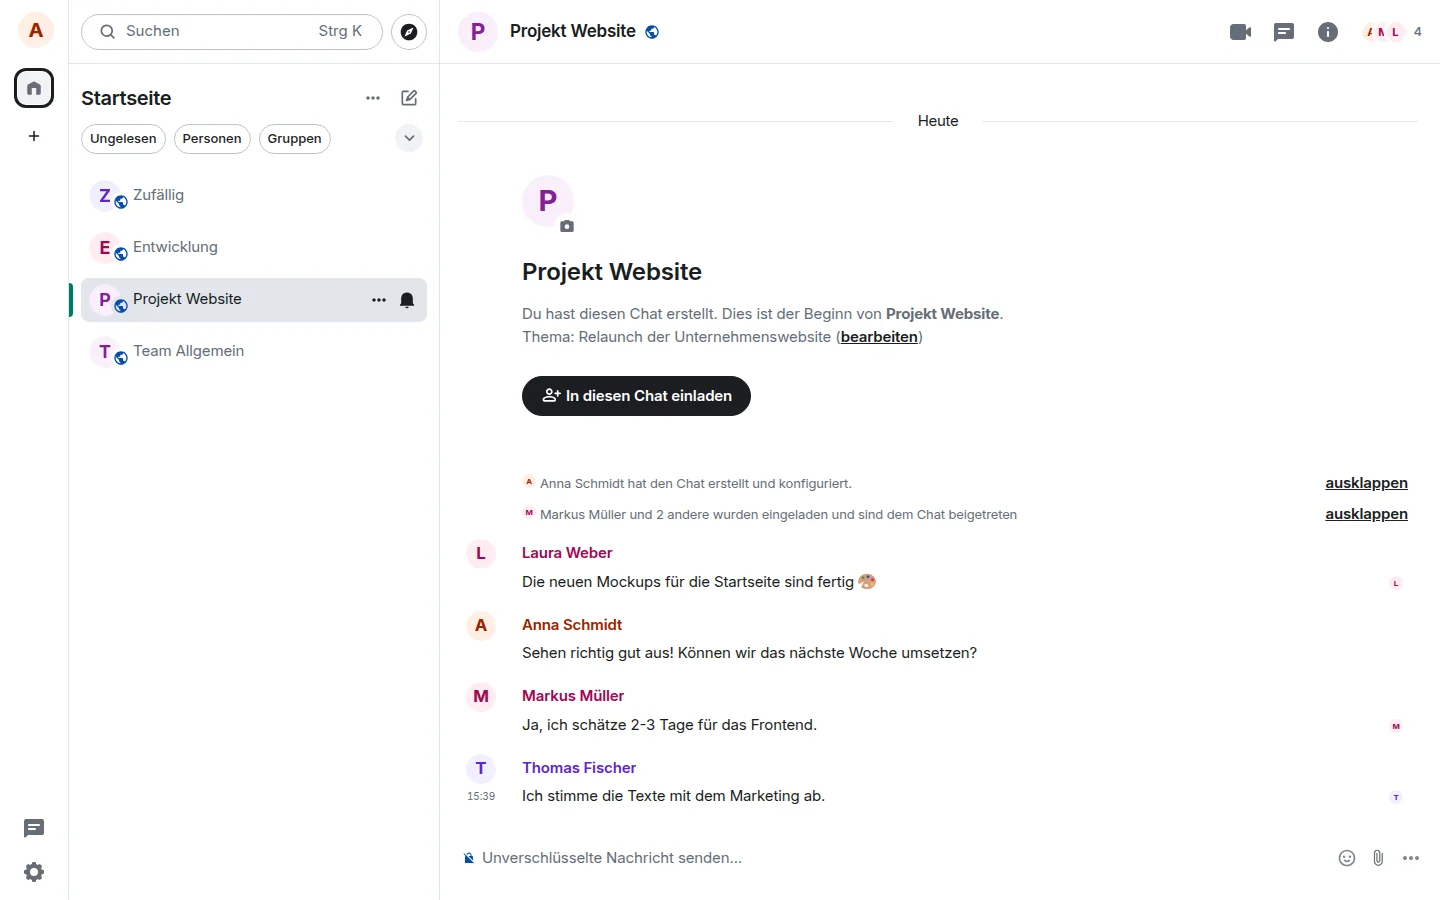1440x900 pixels.
Task: Open the Team Allgemein room
Action: click(x=254, y=352)
